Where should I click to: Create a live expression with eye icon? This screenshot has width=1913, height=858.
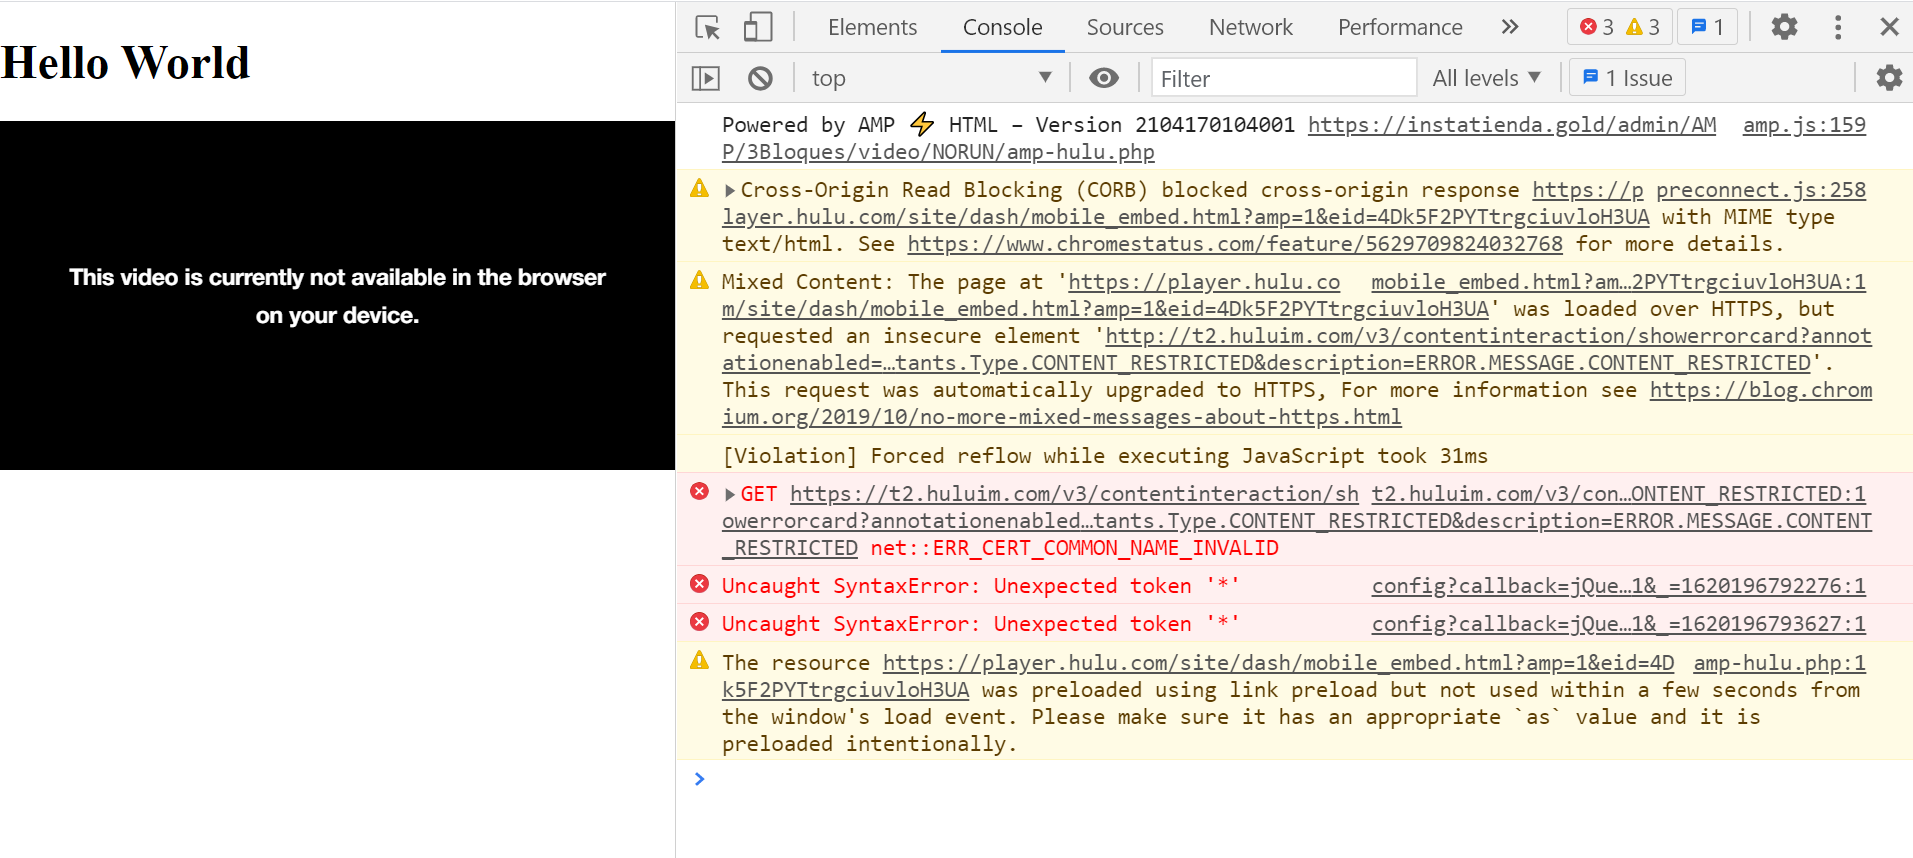click(x=1104, y=78)
